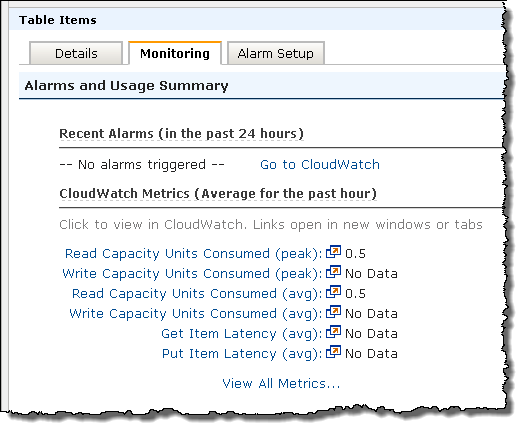Select the Monitoring tab
Screen dimensions: 524x430
[x=175, y=53]
